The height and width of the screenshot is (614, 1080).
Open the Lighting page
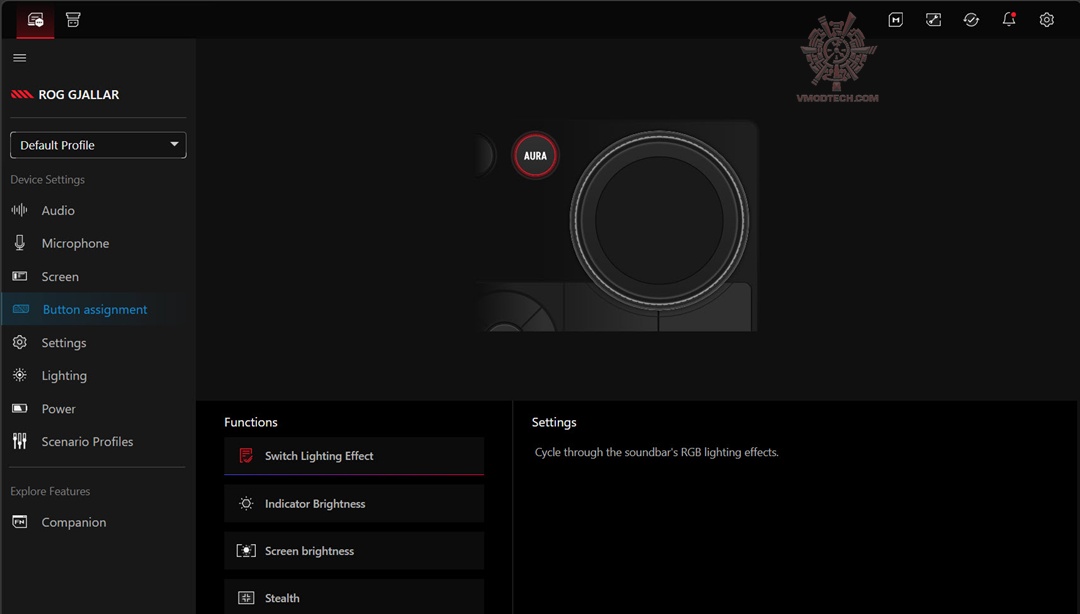pos(64,376)
